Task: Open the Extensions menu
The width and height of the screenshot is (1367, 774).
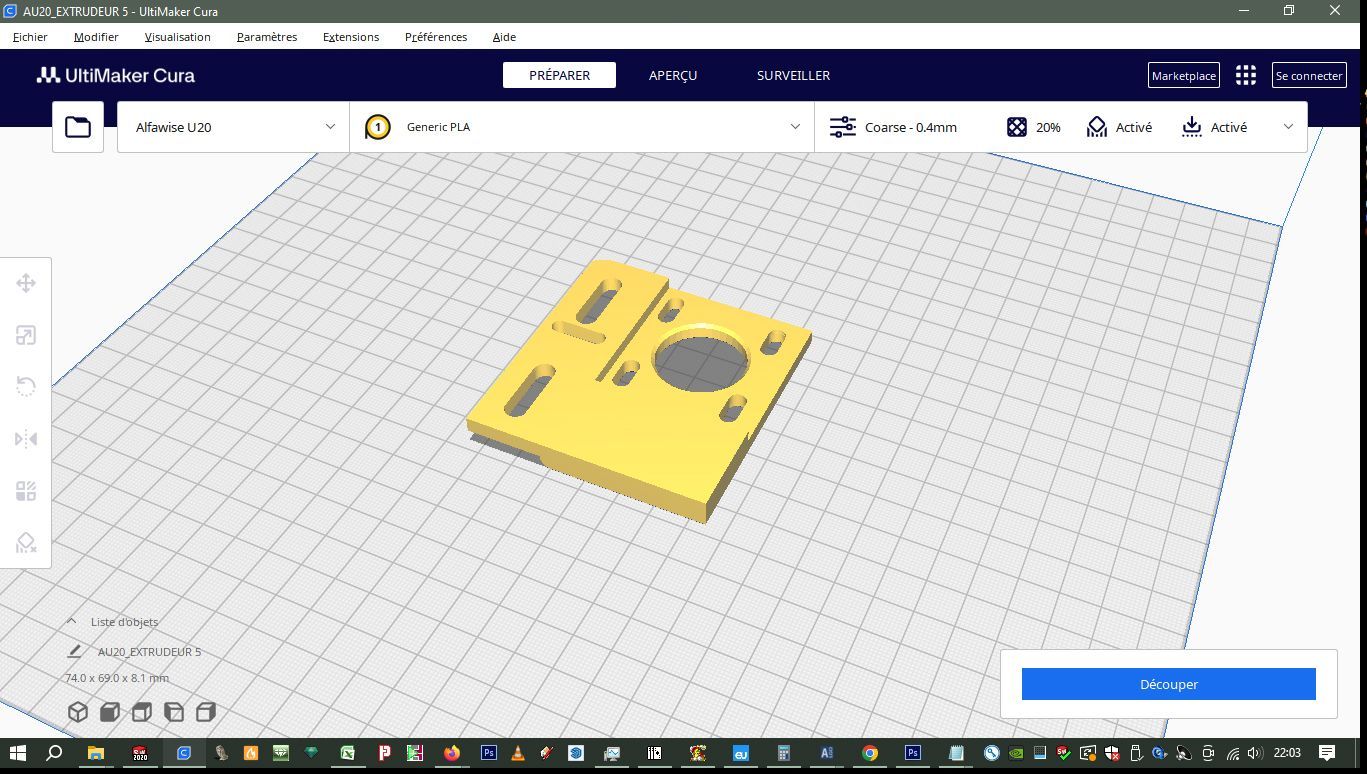Action: click(351, 37)
